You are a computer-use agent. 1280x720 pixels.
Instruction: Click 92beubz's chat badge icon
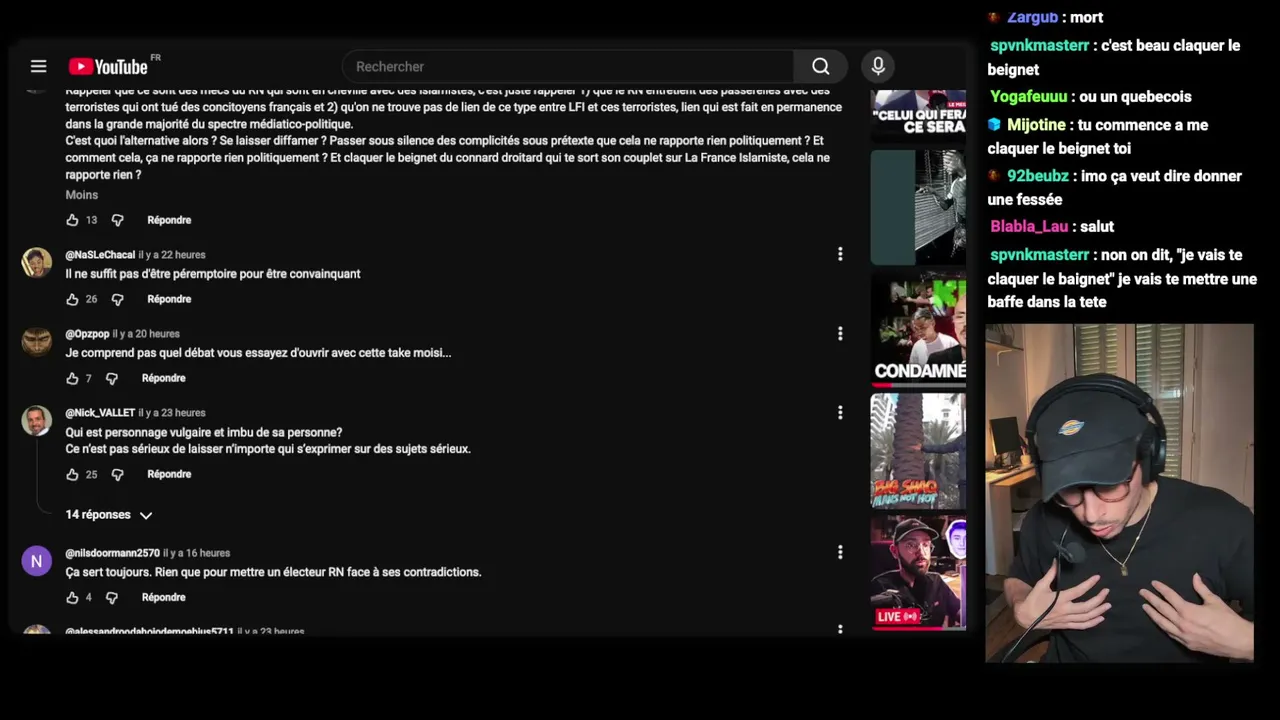tap(994, 176)
